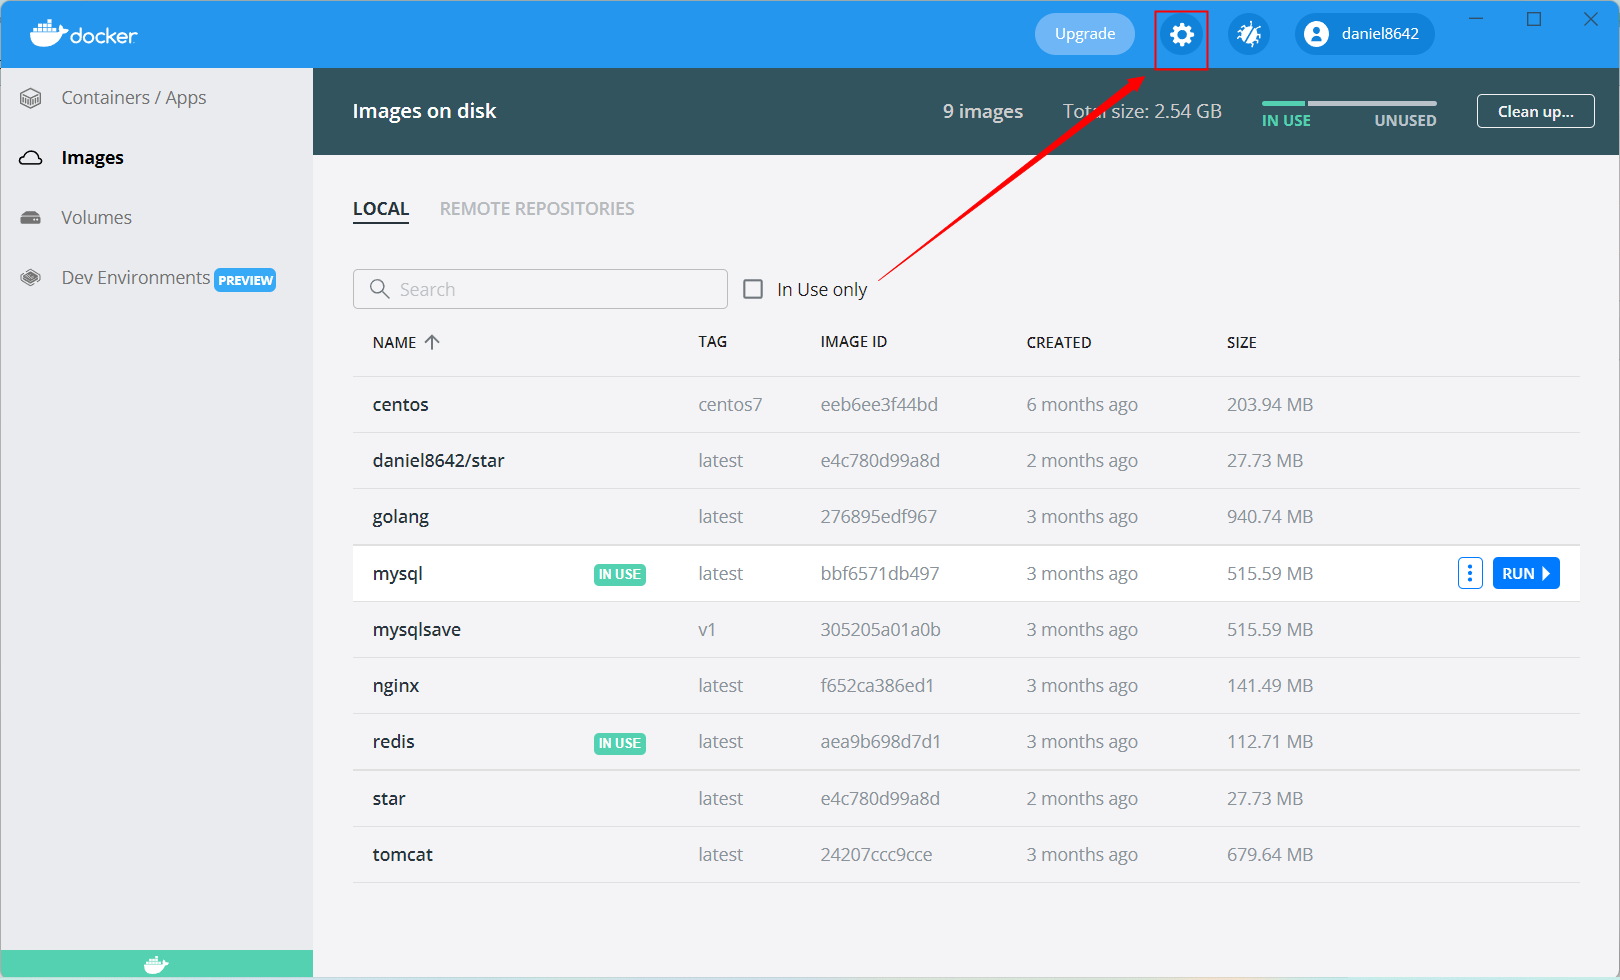The width and height of the screenshot is (1620, 980).
Task: Click image ID 305205a01a0b
Action: coord(881,630)
